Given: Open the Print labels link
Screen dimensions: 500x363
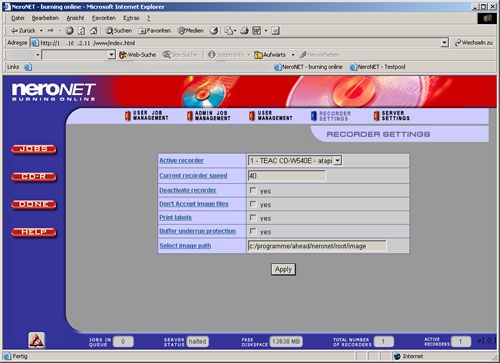Looking at the screenshot, I should [x=175, y=218].
